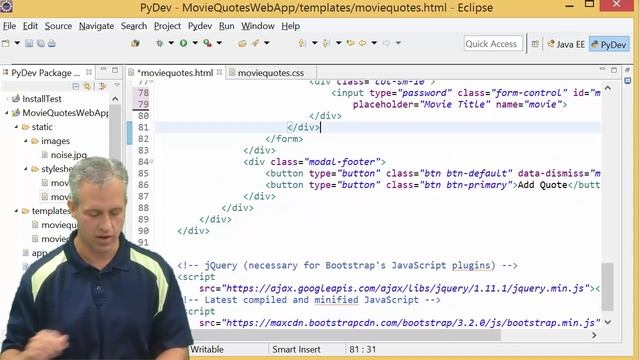Click the Previous Annotation icon

[x=326, y=43]
